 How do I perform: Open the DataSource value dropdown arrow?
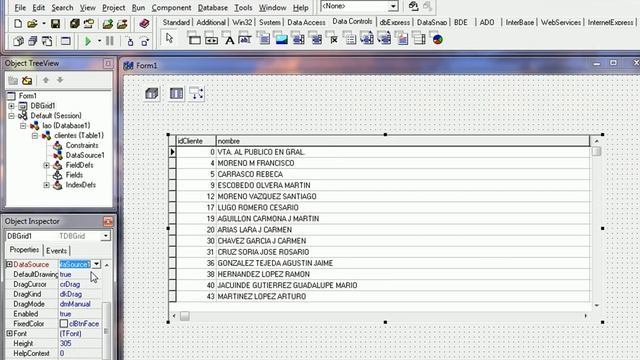[96, 264]
